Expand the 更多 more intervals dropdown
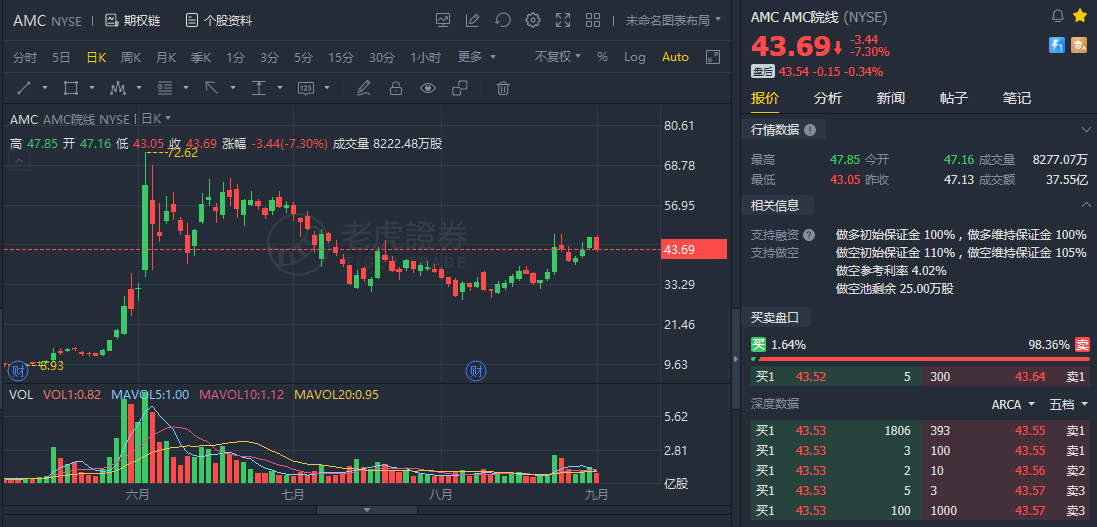Viewport: 1097px width, 527px height. pyautogui.click(x=476, y=57)
